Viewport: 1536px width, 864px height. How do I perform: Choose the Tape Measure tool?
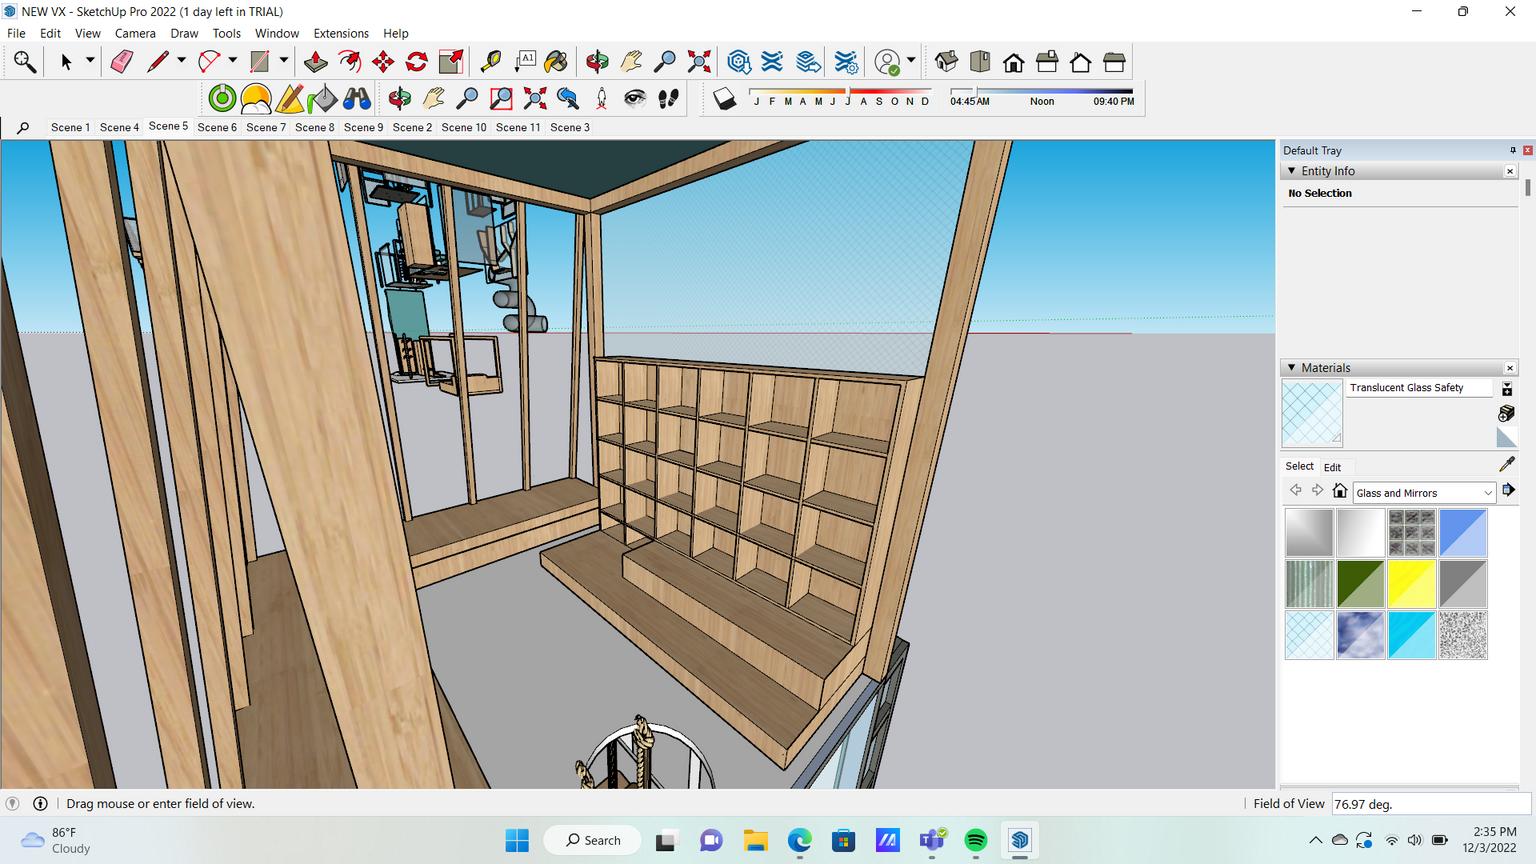click(490, 62)
